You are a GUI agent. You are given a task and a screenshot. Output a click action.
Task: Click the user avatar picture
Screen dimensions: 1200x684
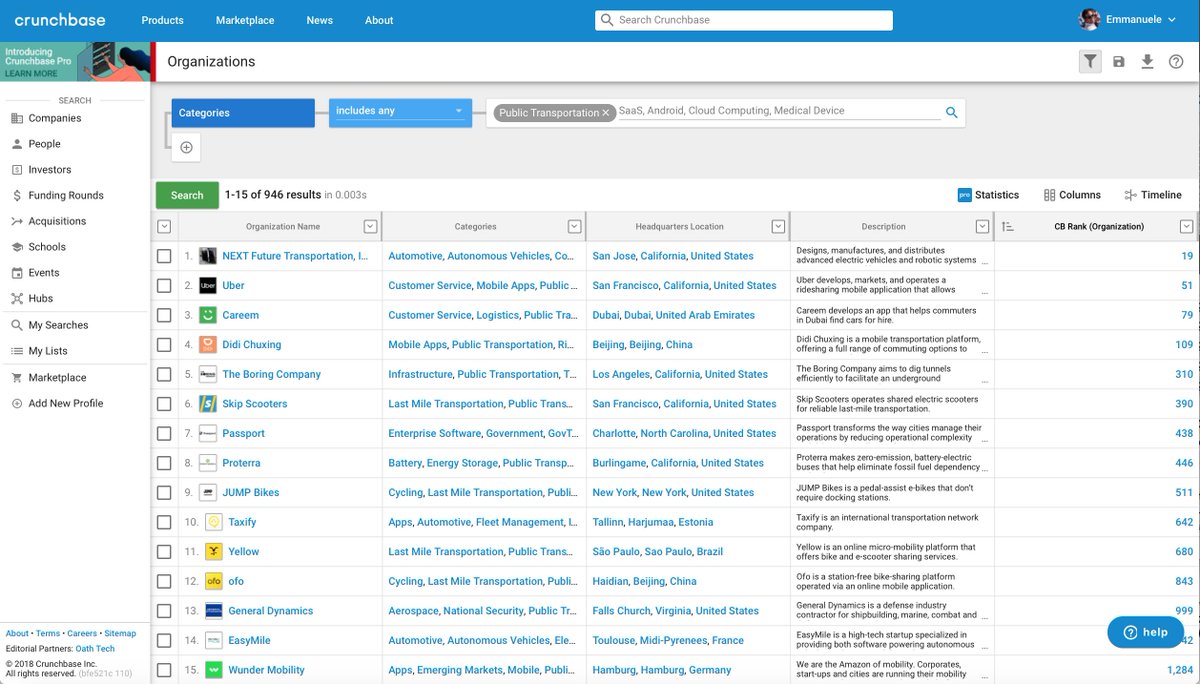pyautogui.click(x=1091, y=20)
